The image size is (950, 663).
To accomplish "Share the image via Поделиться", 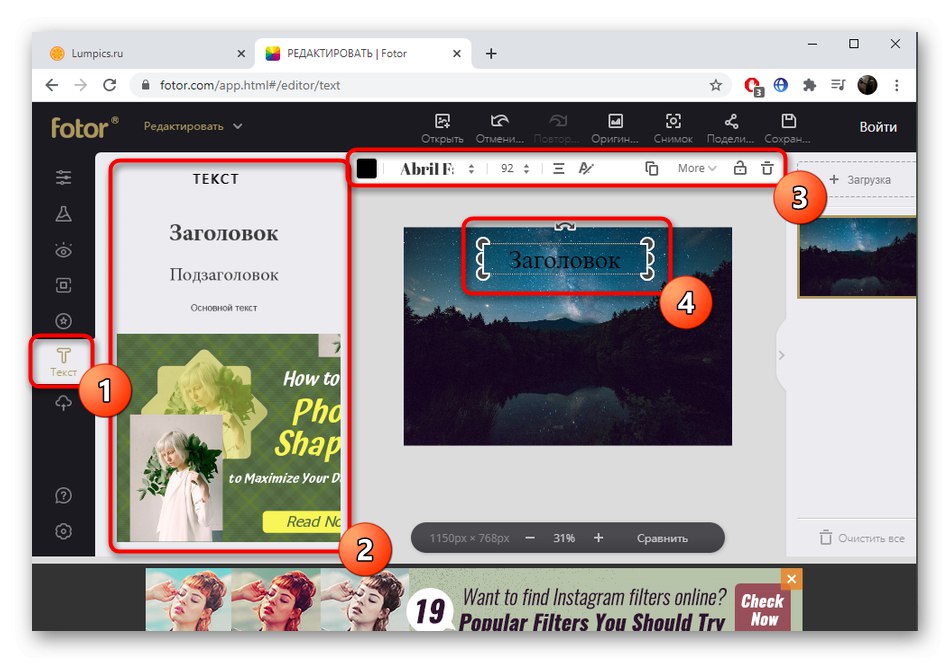I will click(x=730, y=128).
